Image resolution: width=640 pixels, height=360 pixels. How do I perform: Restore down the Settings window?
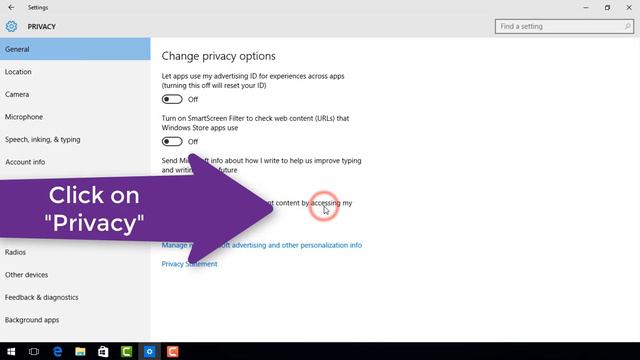607,7
